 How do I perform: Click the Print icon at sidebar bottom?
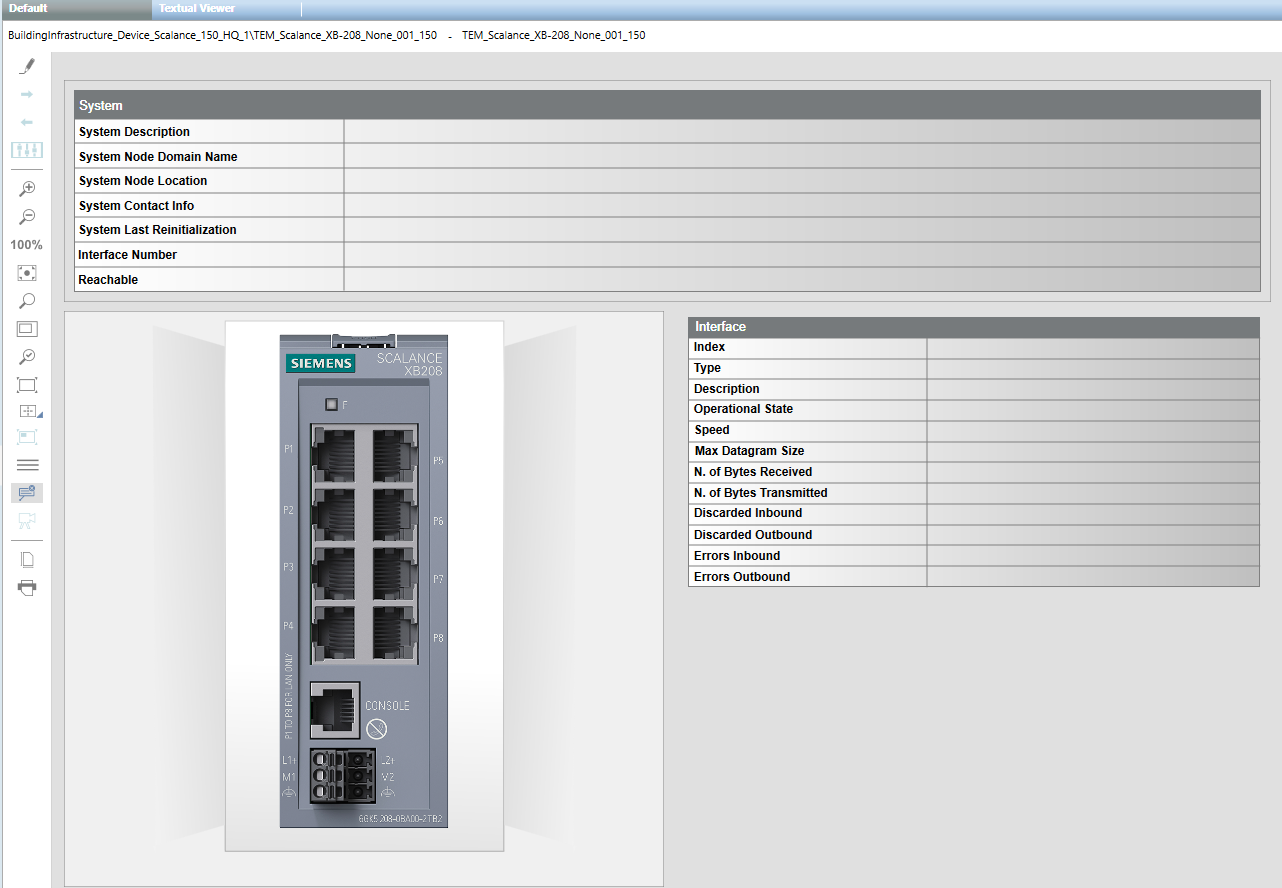27,587
